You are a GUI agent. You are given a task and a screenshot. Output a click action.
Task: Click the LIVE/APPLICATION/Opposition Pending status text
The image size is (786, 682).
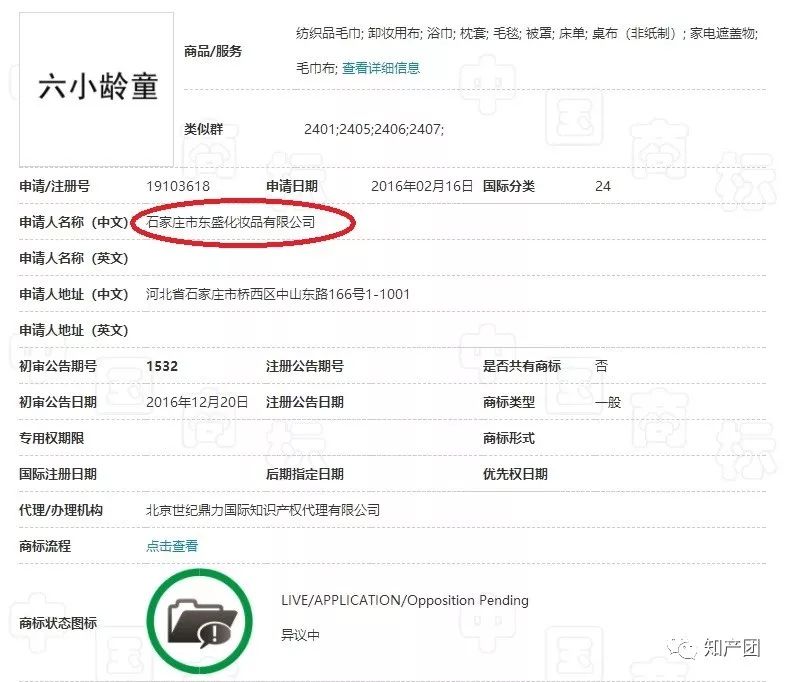405,600
